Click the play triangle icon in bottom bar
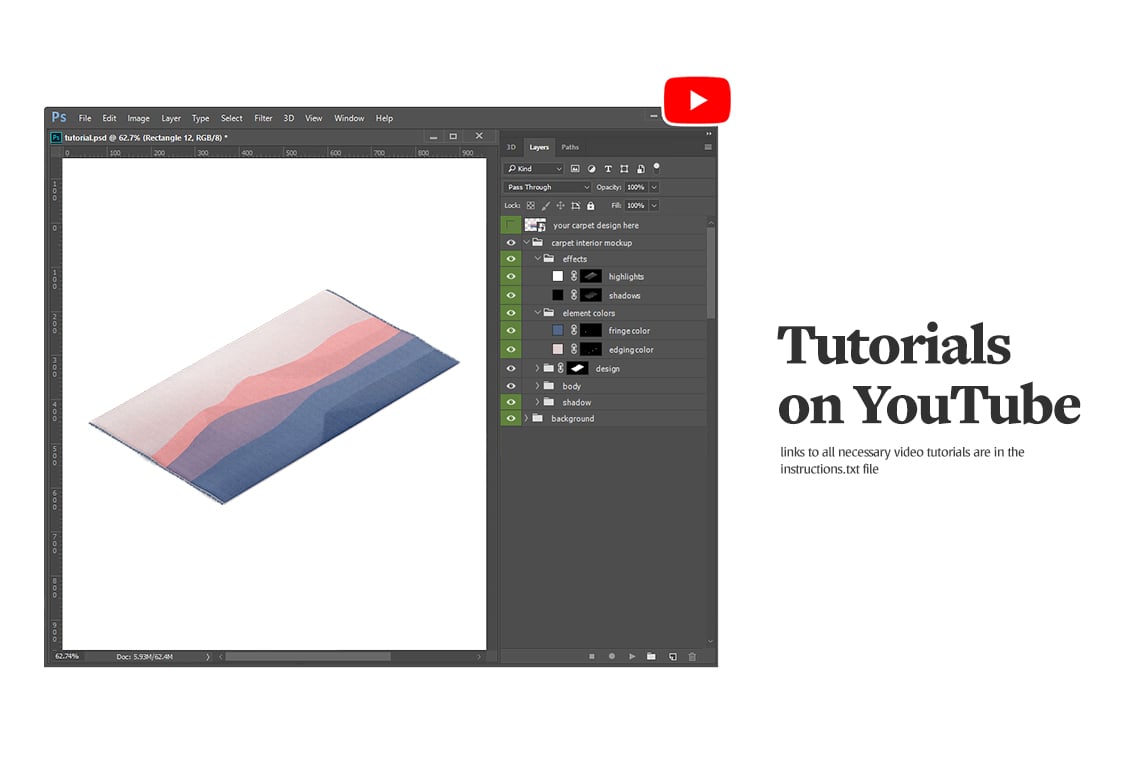This screenshot has width=1138, height=759. pyautogui.click(x=632, y=657)
